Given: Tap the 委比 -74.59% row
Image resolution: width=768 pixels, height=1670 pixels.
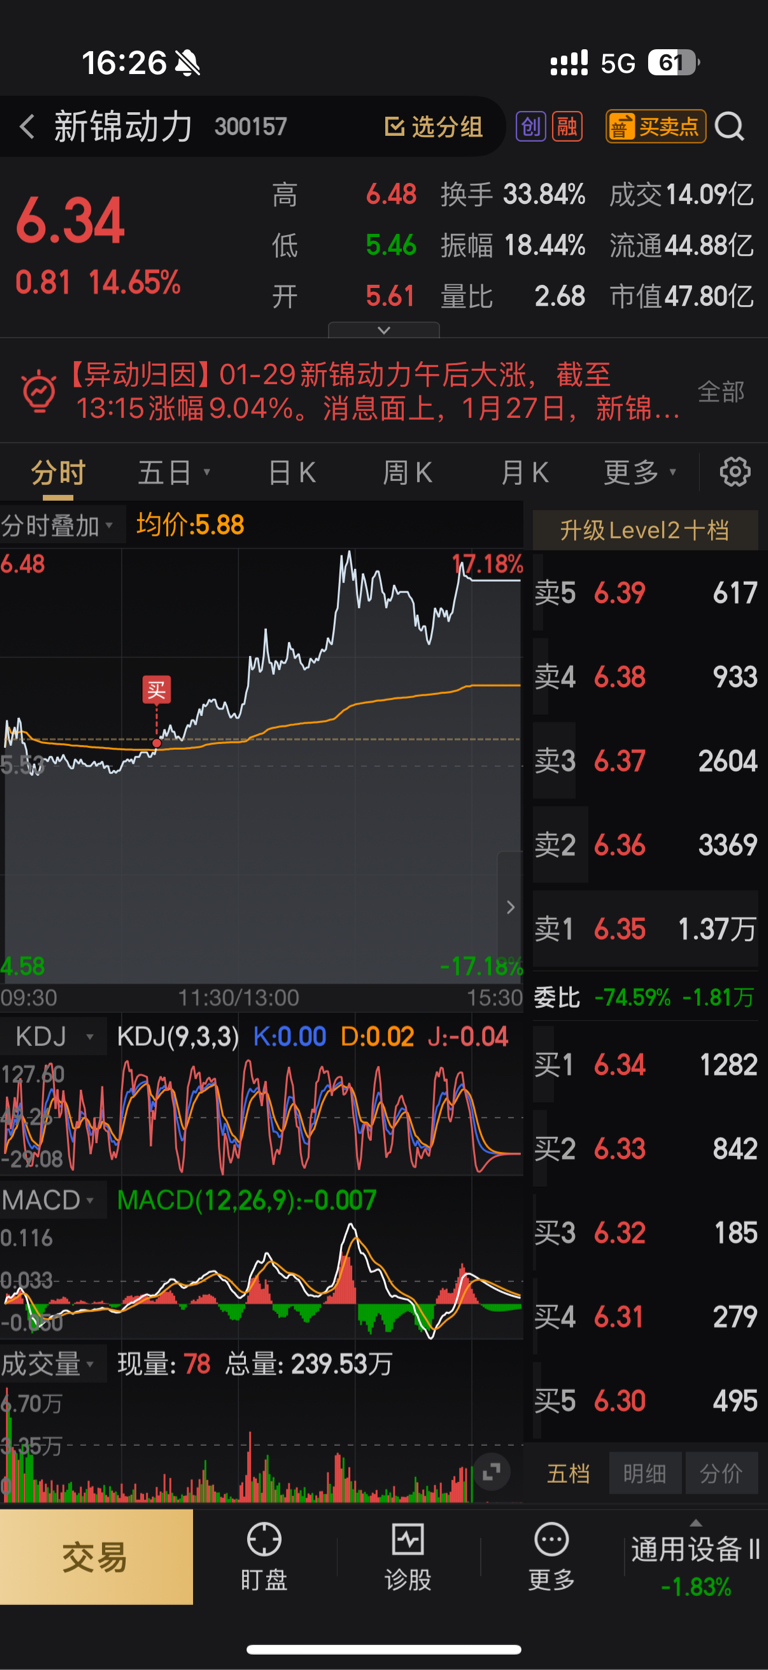Looking at the screenshot, I should [645, 997].
